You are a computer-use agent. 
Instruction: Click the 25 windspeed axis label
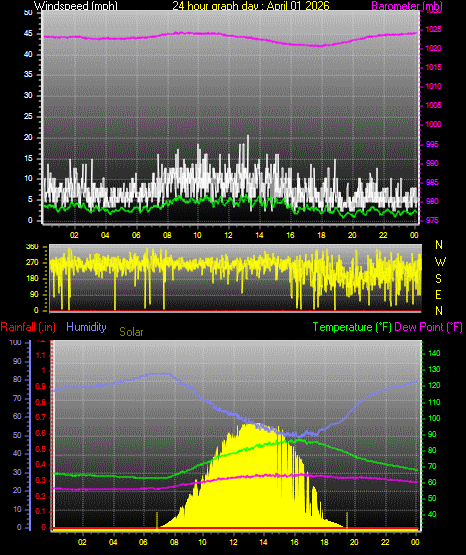click(x=28, y=116)
